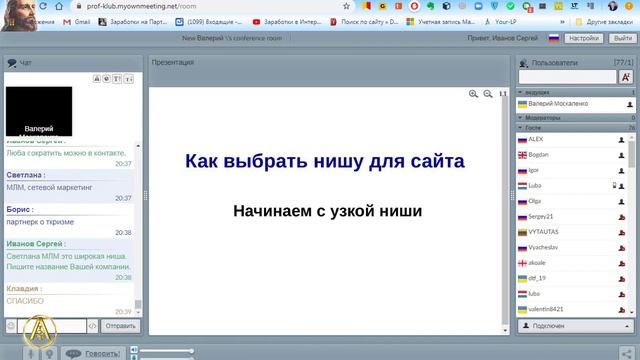Screen dimensions: 640x360
Task: Click the user status icon next to Sergey21
Action: click(622, 217)
